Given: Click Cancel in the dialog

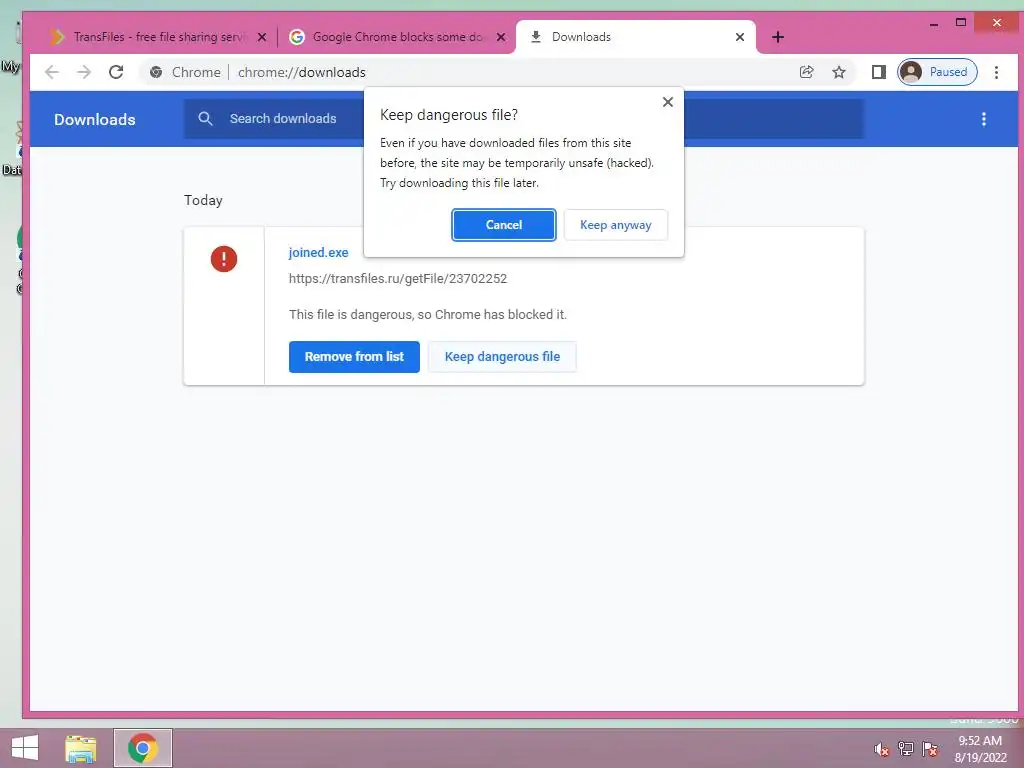Looking at the screenshot, I should click(504, 225).
